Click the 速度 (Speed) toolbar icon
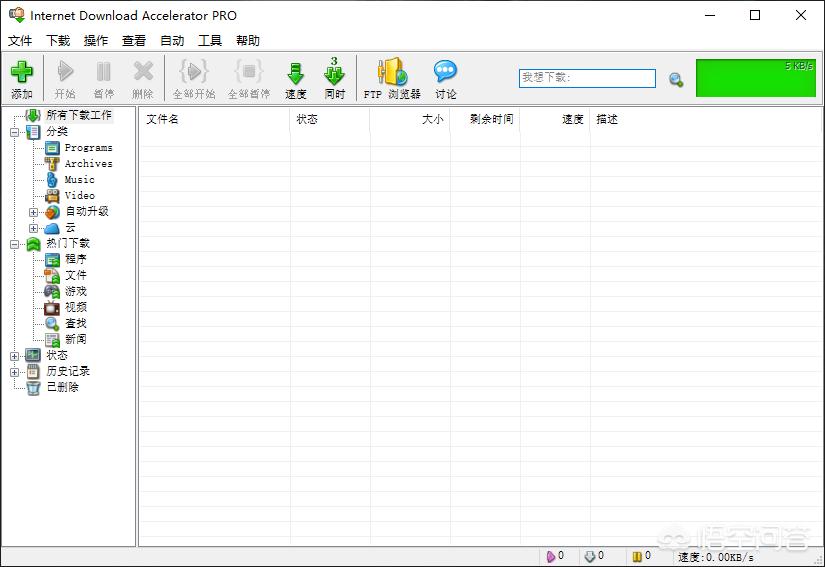825x567 pixels. point(296,76)
